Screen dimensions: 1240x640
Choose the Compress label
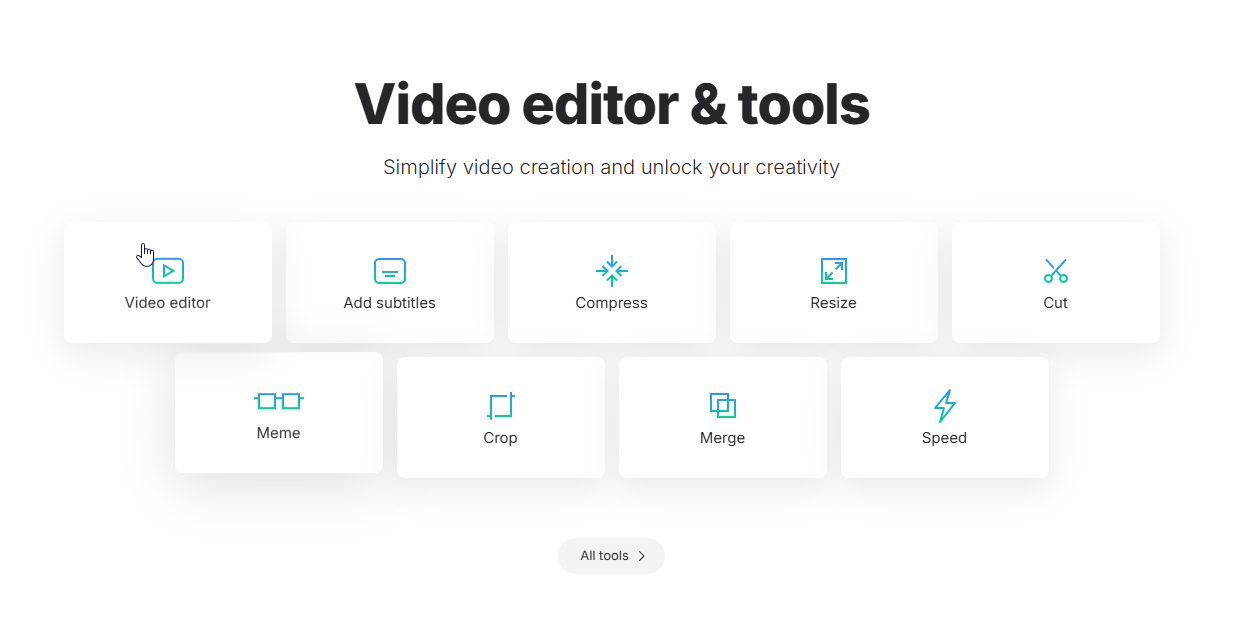(612, 303)
